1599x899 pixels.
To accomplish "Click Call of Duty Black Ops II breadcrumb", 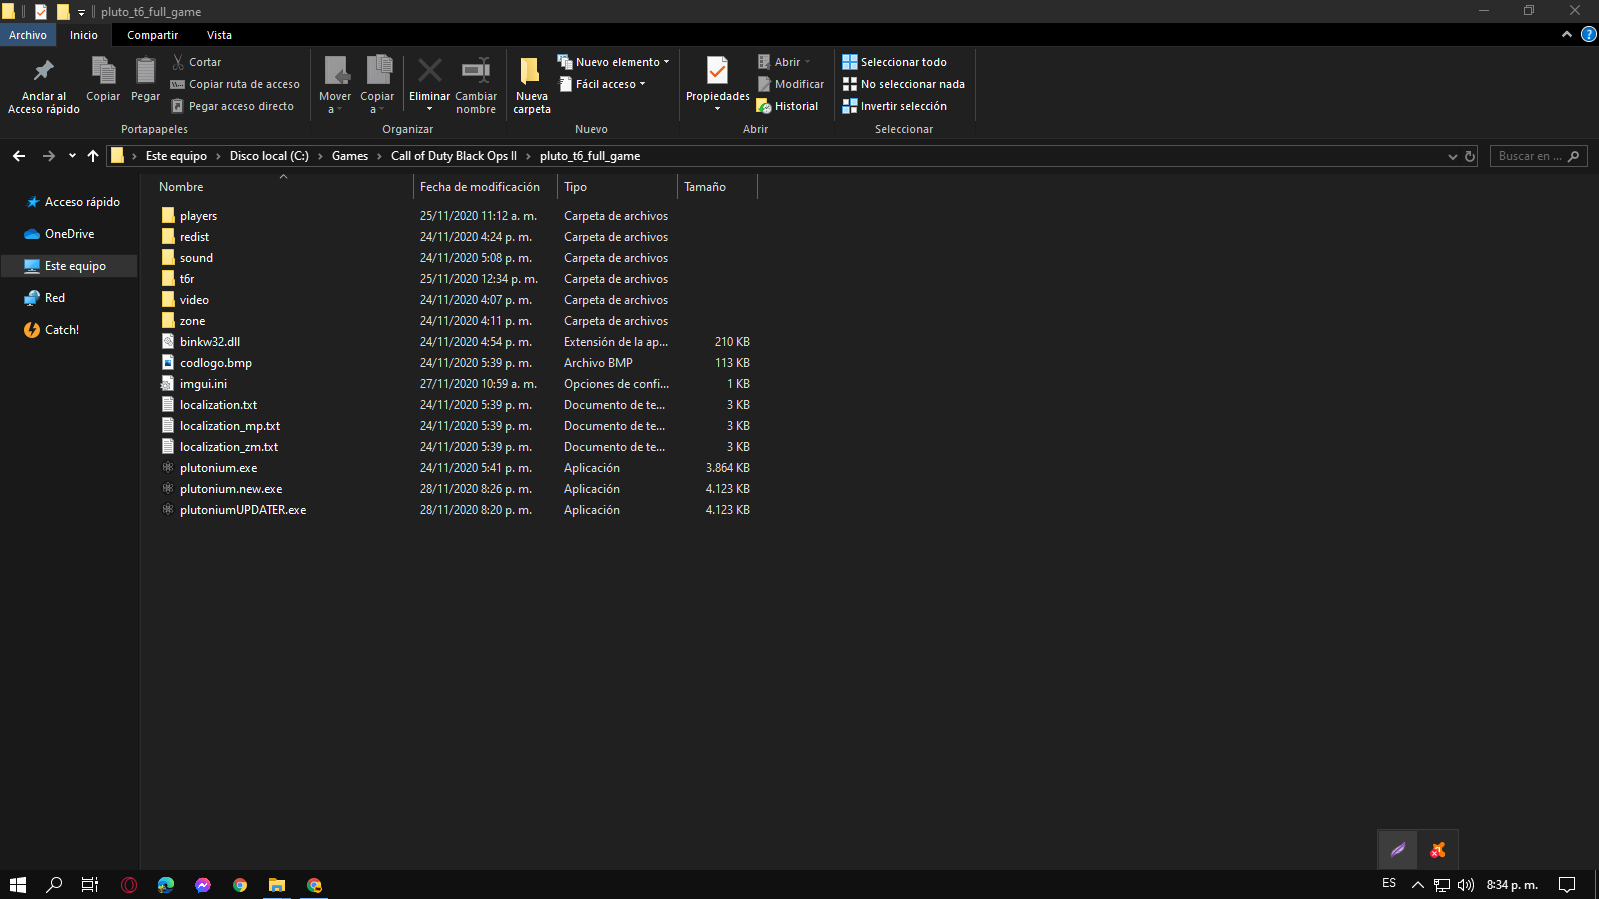I will pos(454,156).
